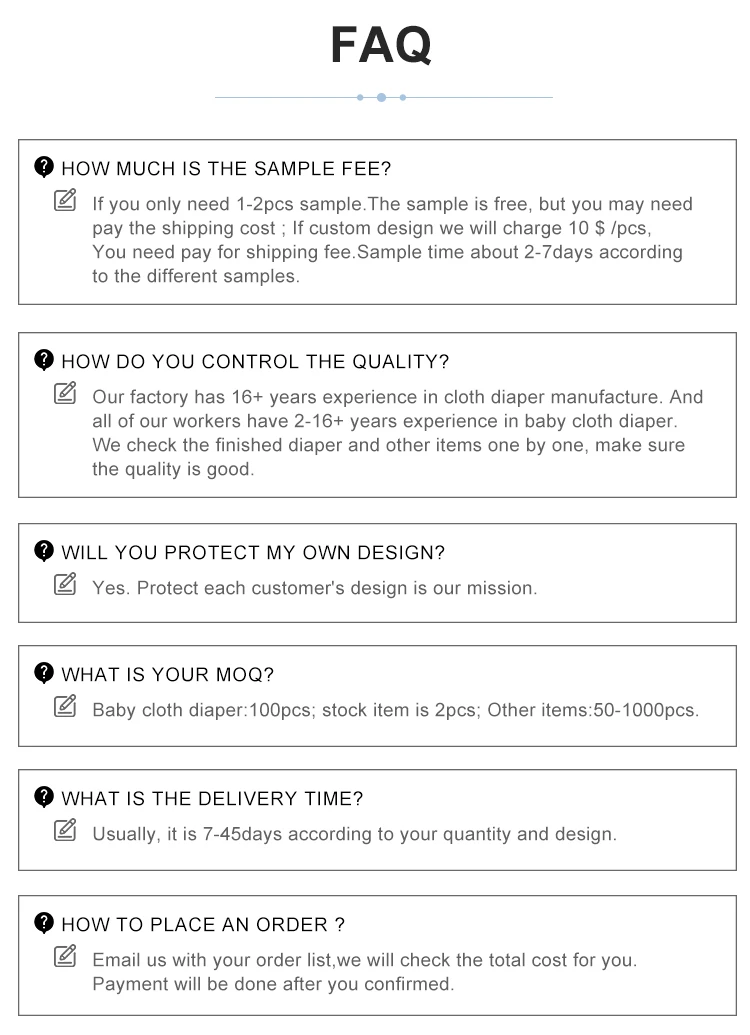Screen dimensions: 750x1035
Task: Click edit note icon beside delivery answer
Action: point(65,830)
